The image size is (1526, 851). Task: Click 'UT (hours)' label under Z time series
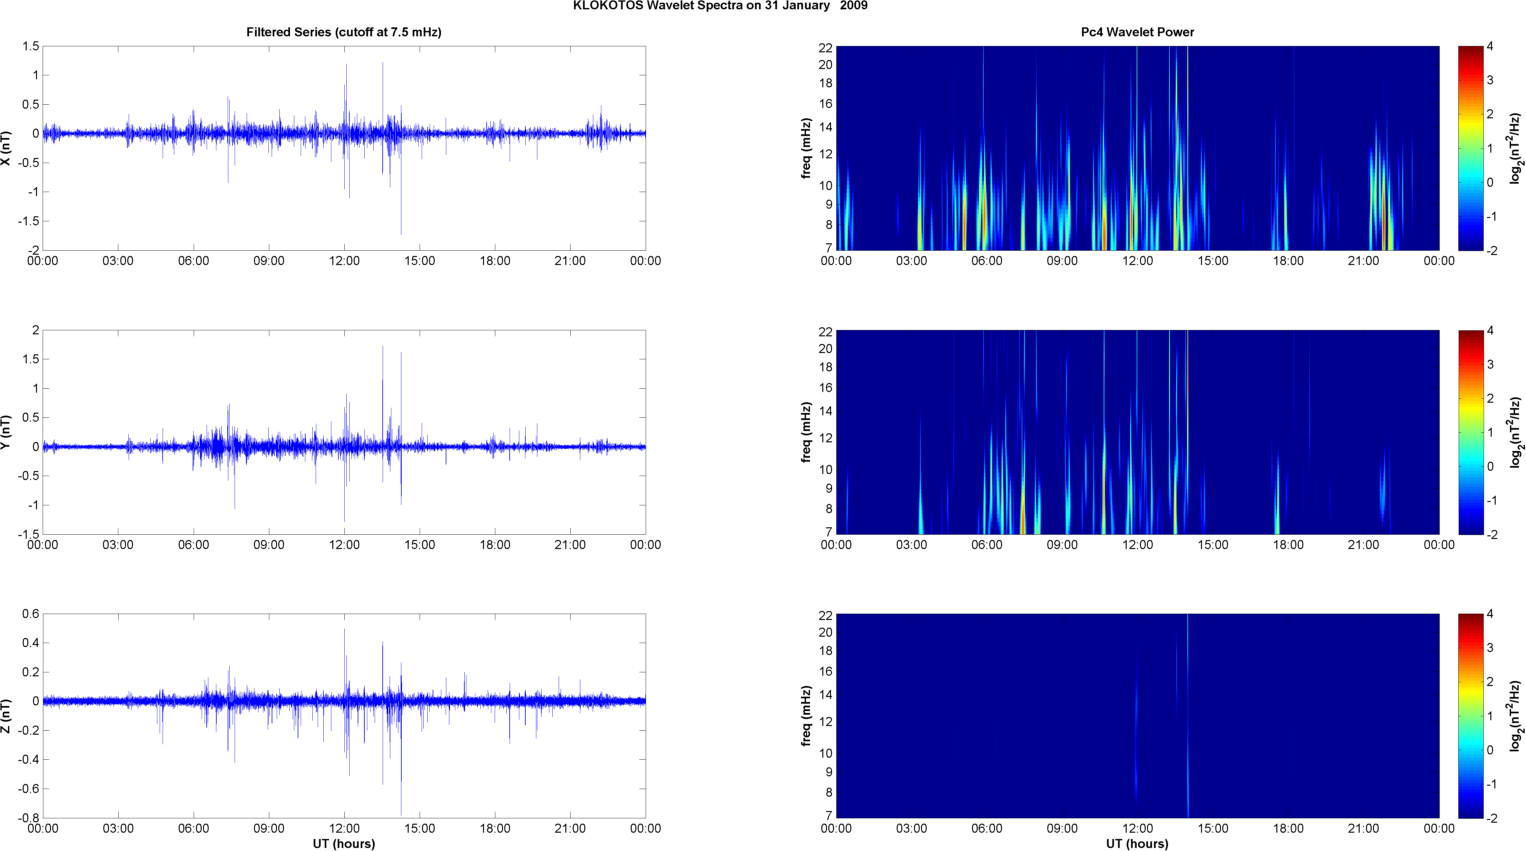click(x=343, y=844)
